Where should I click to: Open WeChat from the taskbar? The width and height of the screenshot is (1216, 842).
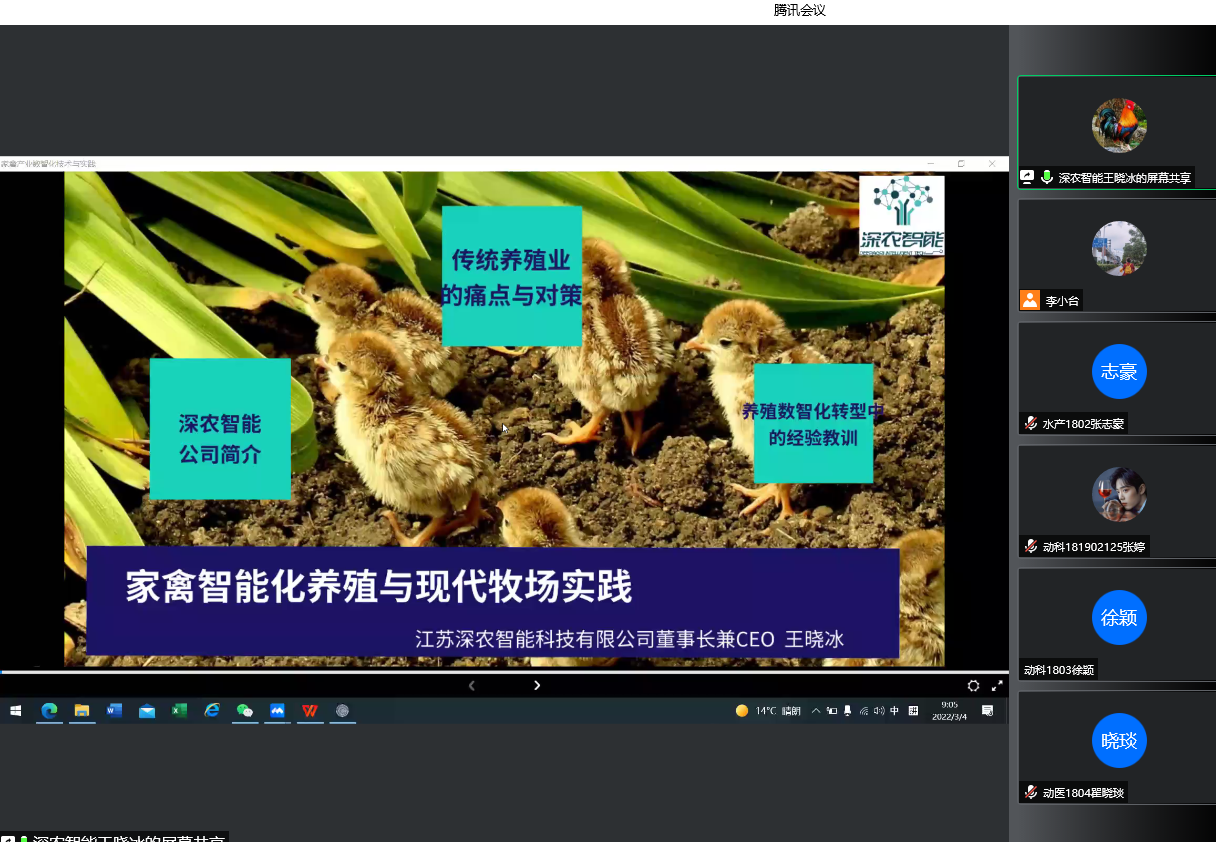[x=245, y=711]
